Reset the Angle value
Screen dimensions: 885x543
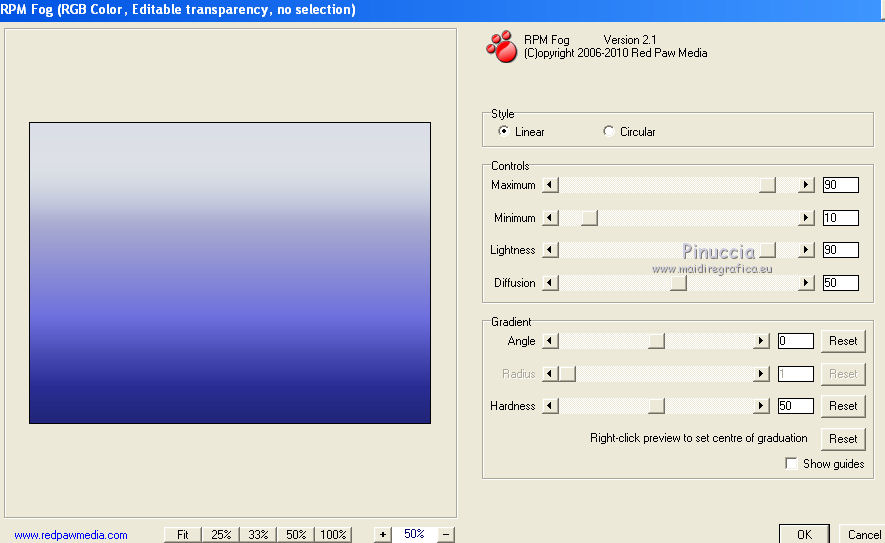843,341
